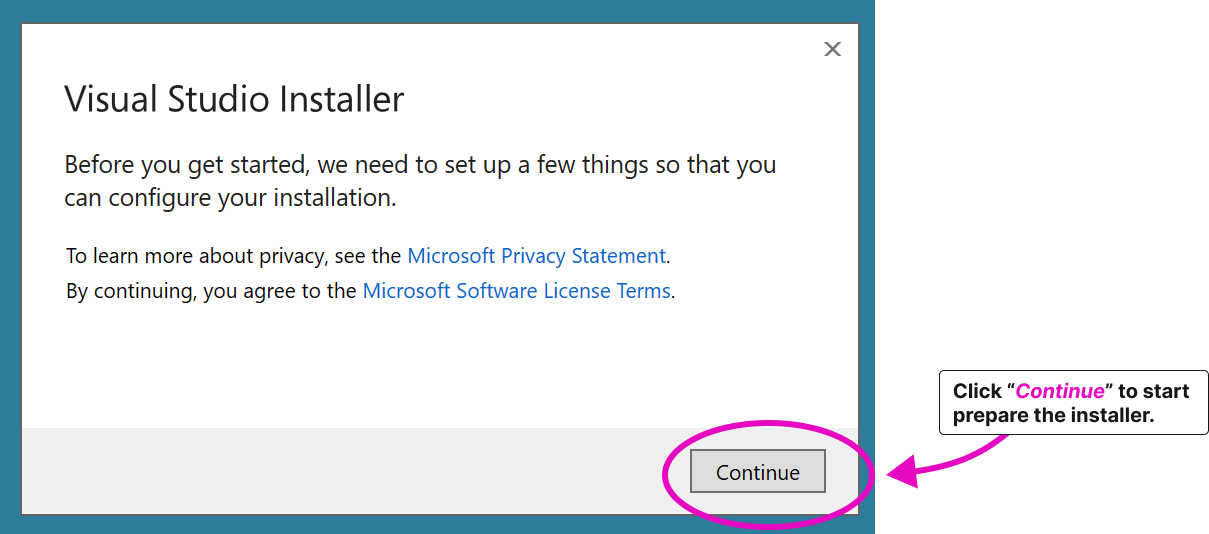
Task: Click the teal border above the dialog
Action: pyautogui.click(x=440, y=11)
